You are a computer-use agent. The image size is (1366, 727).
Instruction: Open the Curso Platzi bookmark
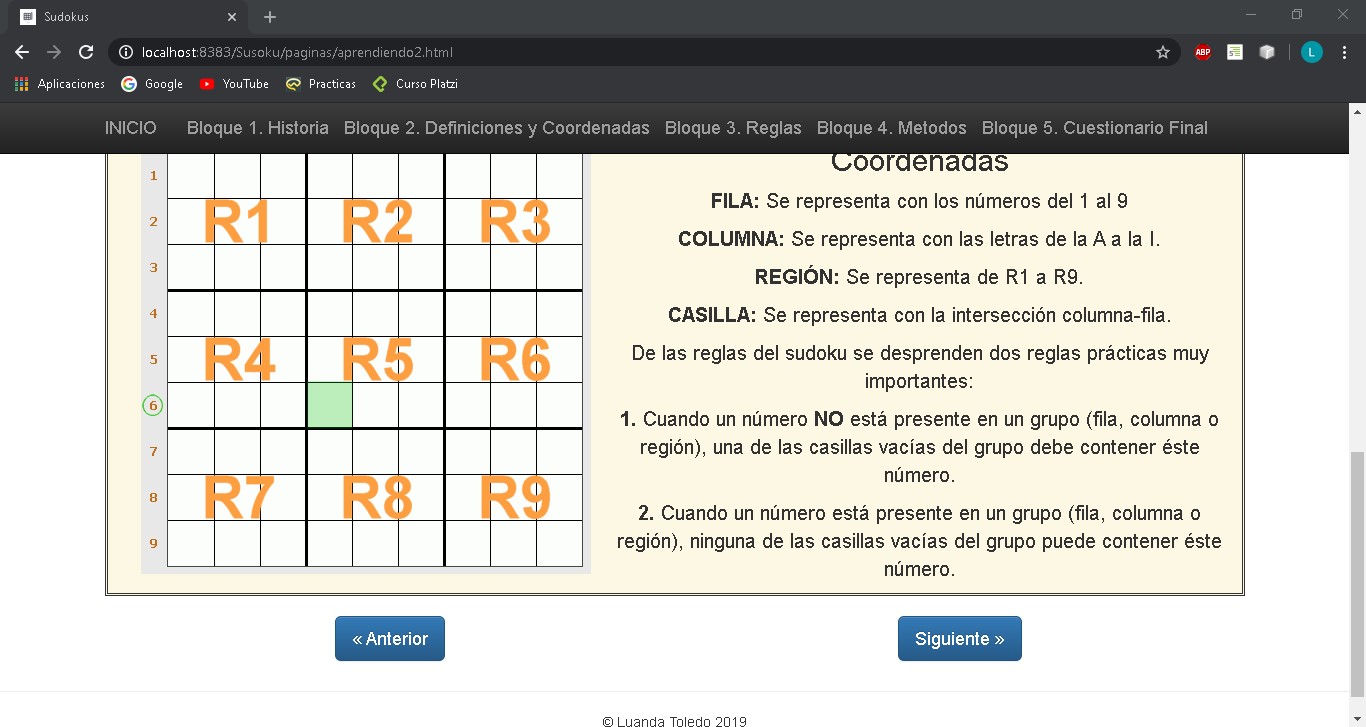point(415,84)
